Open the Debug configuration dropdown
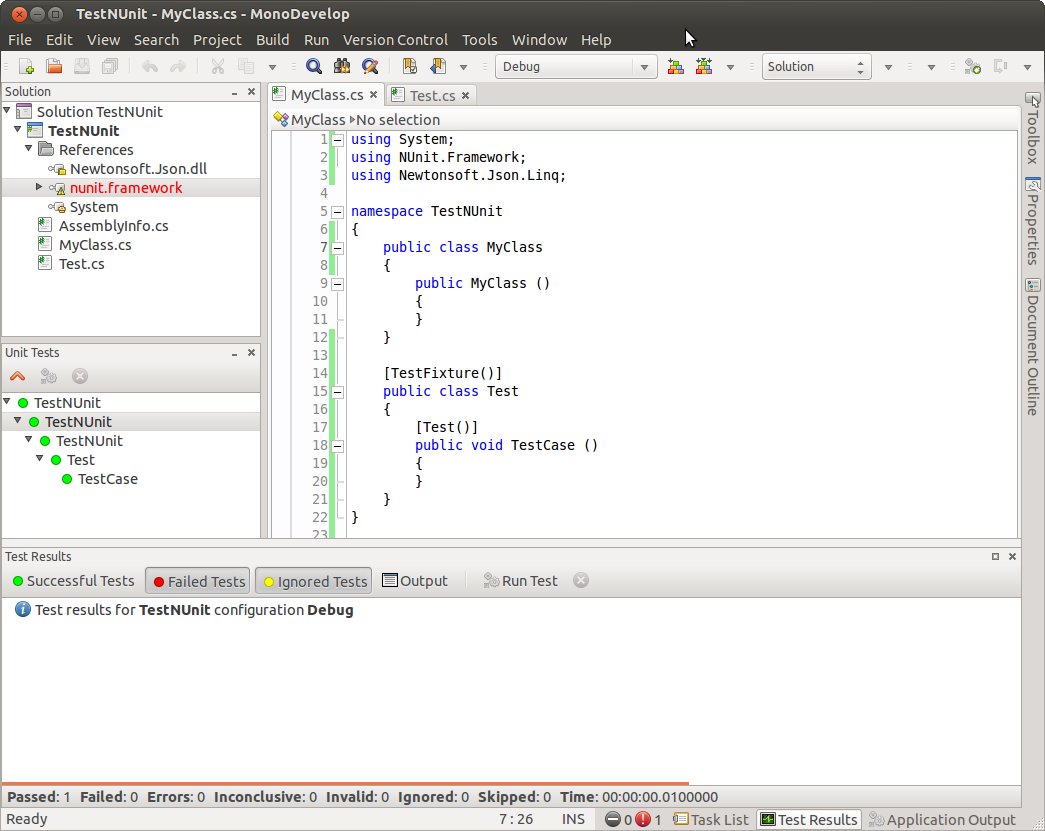The height and width of the screenshot is (831, 1045). (x=641, y=67)
